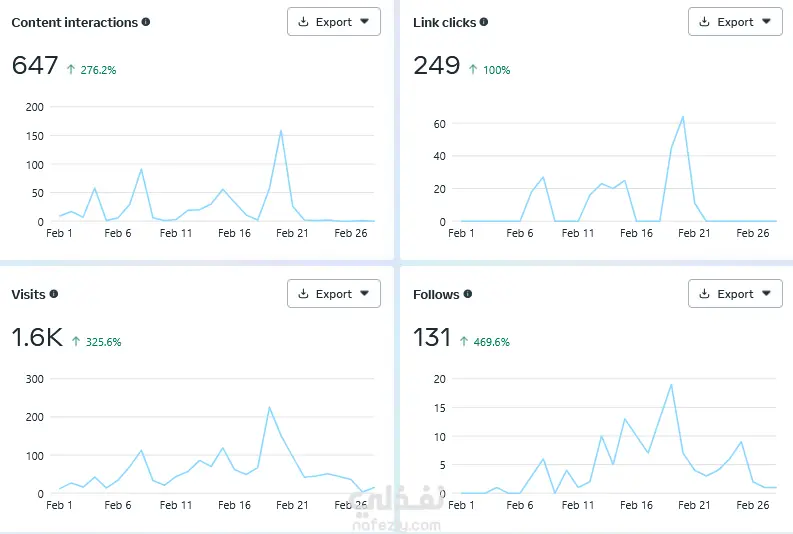Click download icon in Link clicks Export
The image size is (793, 534).
[704, 22]
